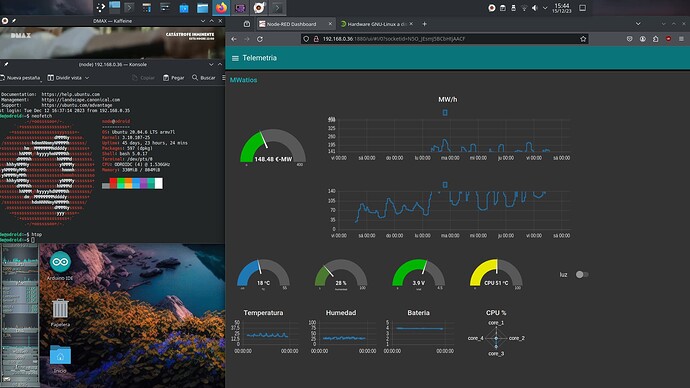Open a new Firefox tab
This screenshot has height=388, width=690.
click(424, 24)
